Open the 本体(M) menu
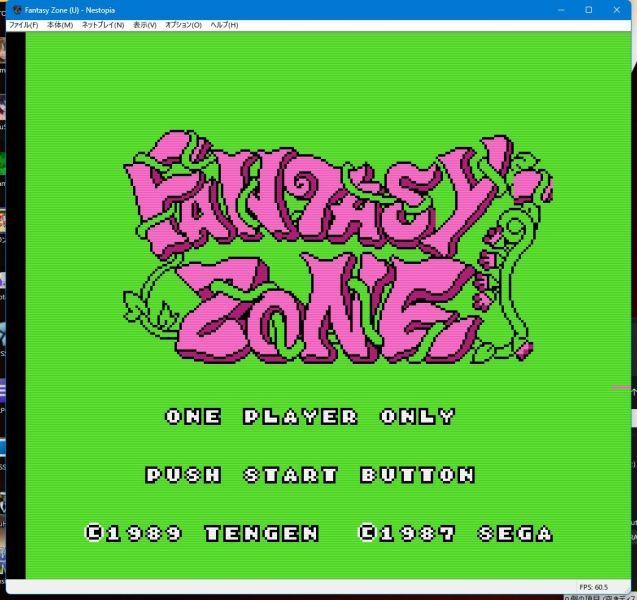Viewport: 637px width, 600px height. 60,25
